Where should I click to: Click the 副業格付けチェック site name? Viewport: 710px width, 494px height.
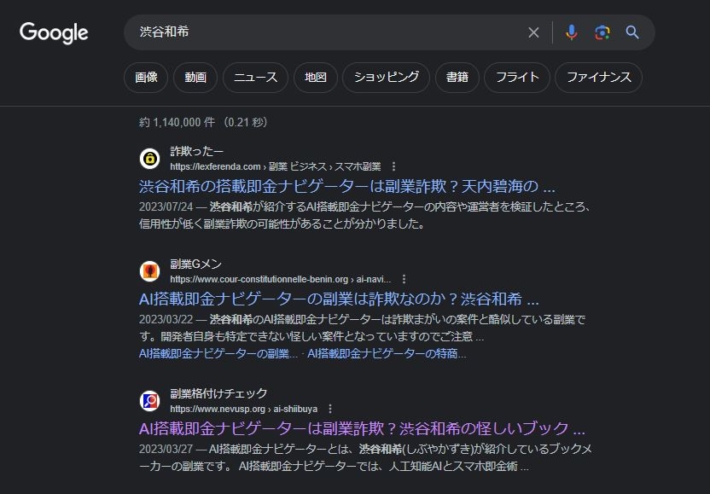(219, 393)
